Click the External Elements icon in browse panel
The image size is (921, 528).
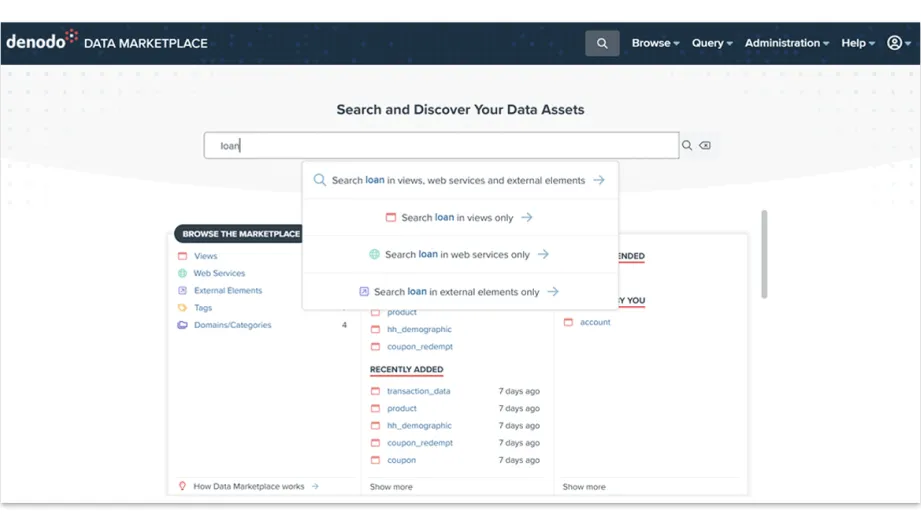(183, 290)
